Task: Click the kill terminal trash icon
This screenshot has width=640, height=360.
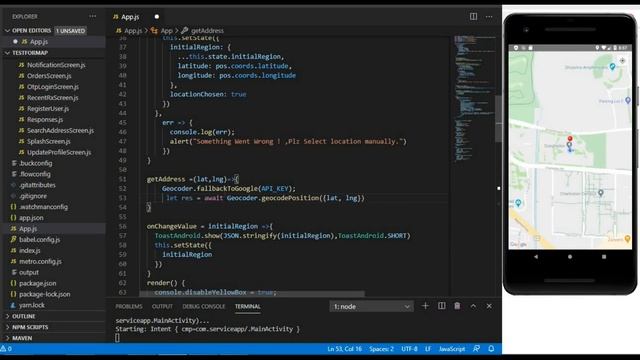Action: (x=457, y=306)
